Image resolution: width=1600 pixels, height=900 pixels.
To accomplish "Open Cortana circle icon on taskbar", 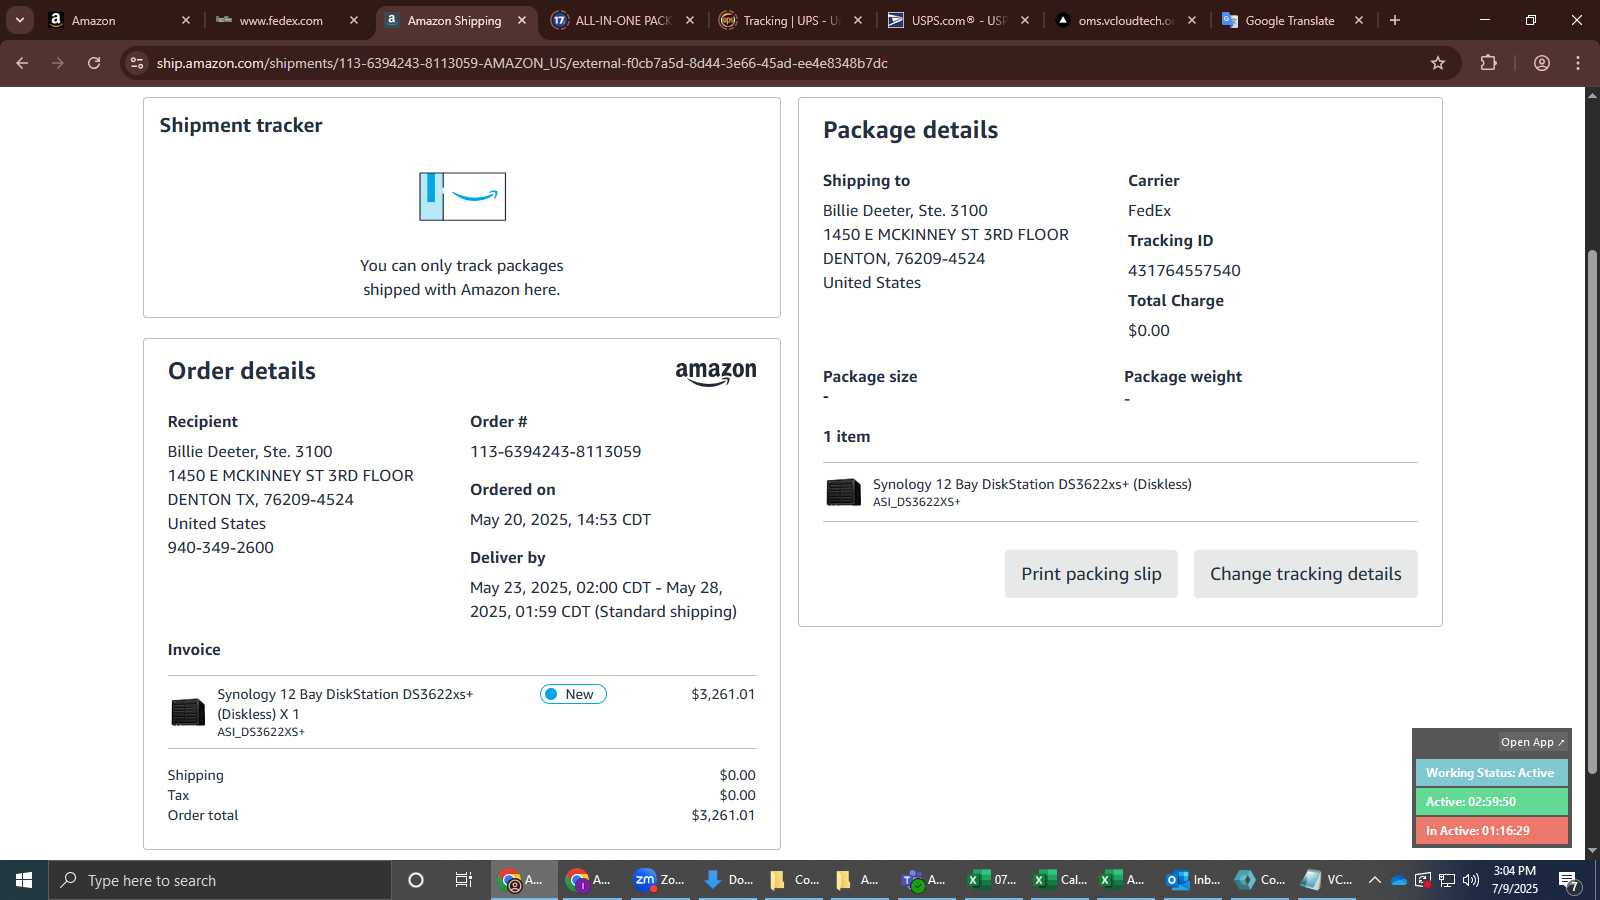I will click(x=416, y=880).
